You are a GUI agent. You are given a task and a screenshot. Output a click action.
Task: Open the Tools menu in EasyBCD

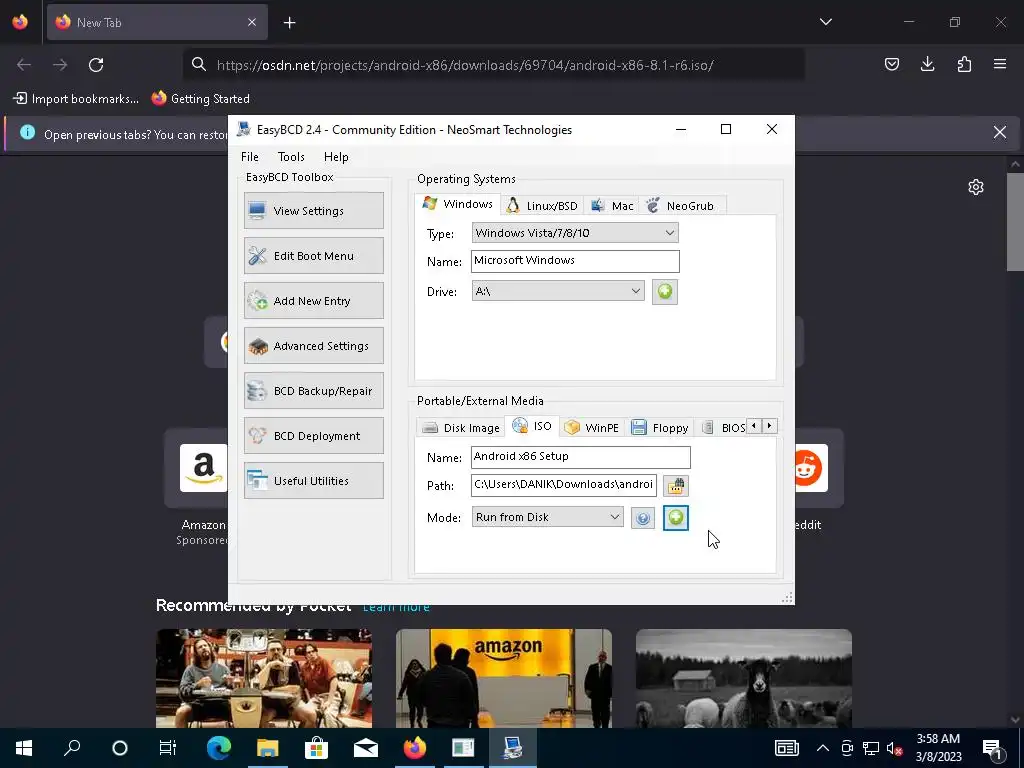[x=291, y=157]
